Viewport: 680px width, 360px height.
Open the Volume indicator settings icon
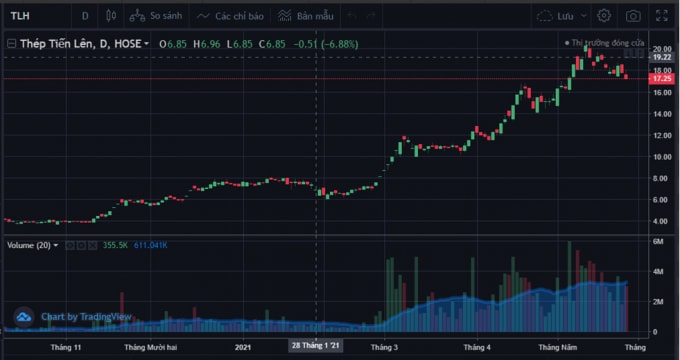point(81,245)
